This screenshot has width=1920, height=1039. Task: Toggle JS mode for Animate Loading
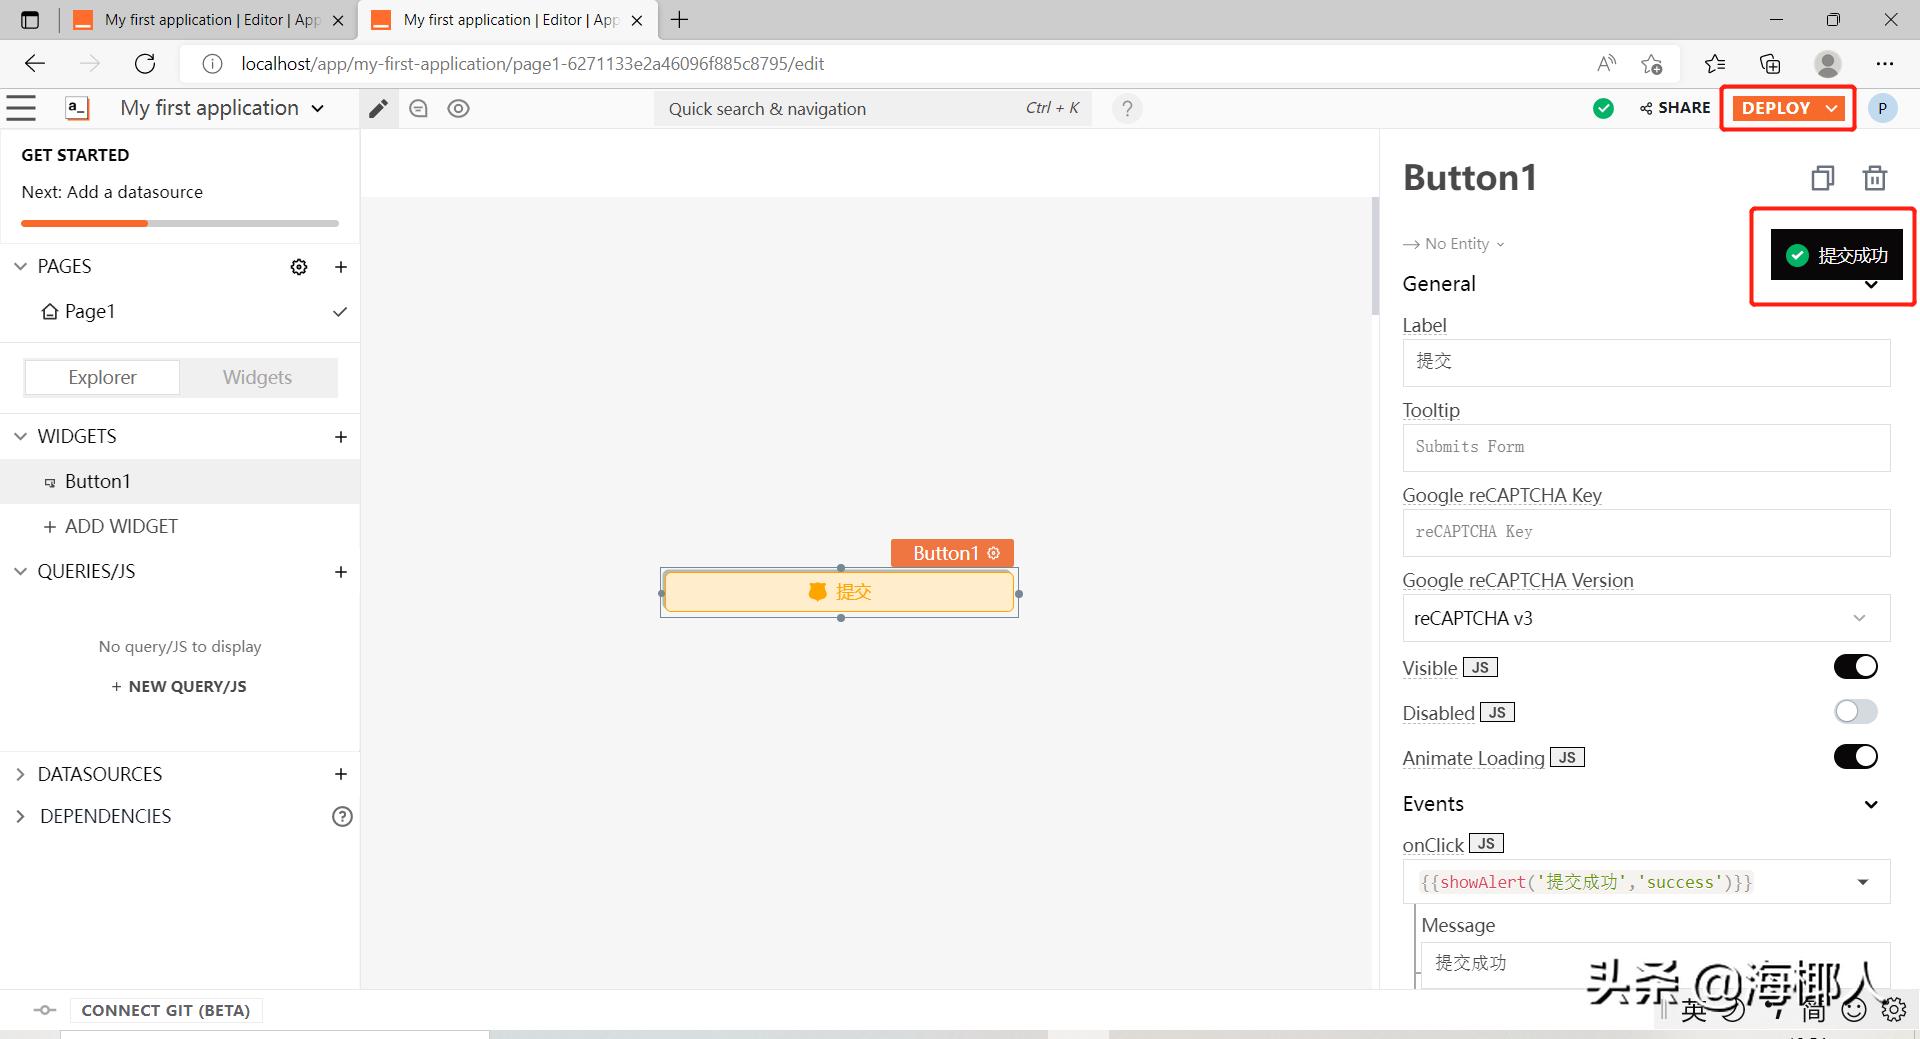pos(1567,758)
